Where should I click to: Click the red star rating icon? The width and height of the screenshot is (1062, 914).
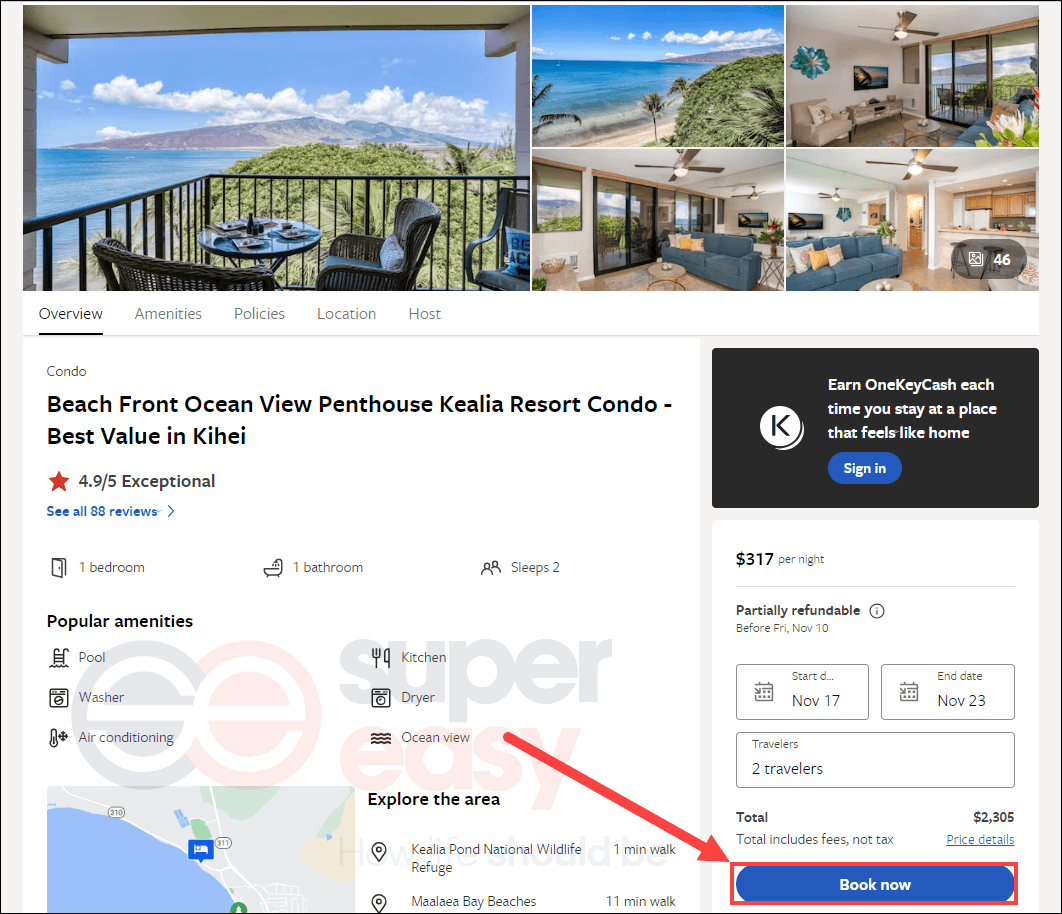[59, 481]
